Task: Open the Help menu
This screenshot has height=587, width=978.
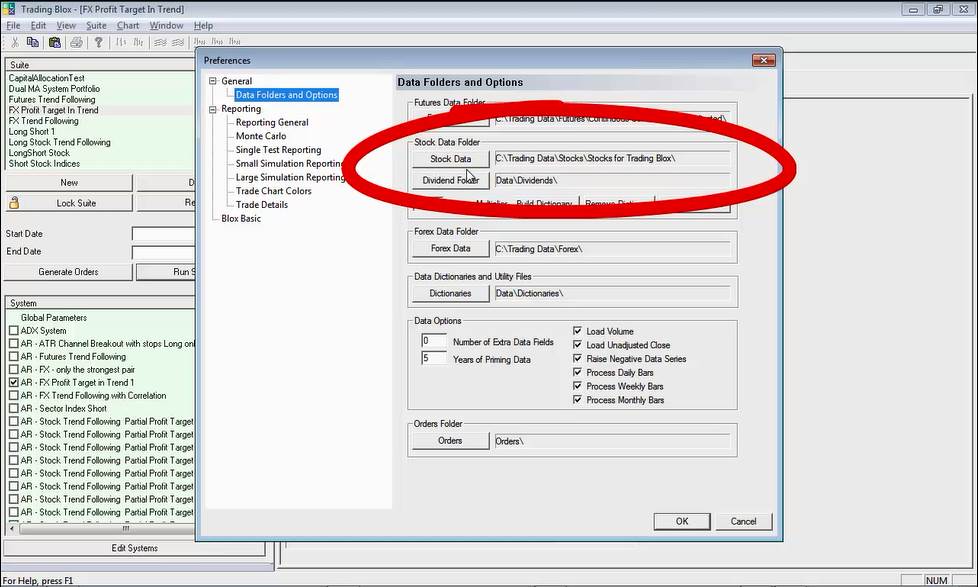Action: point(203,26)
